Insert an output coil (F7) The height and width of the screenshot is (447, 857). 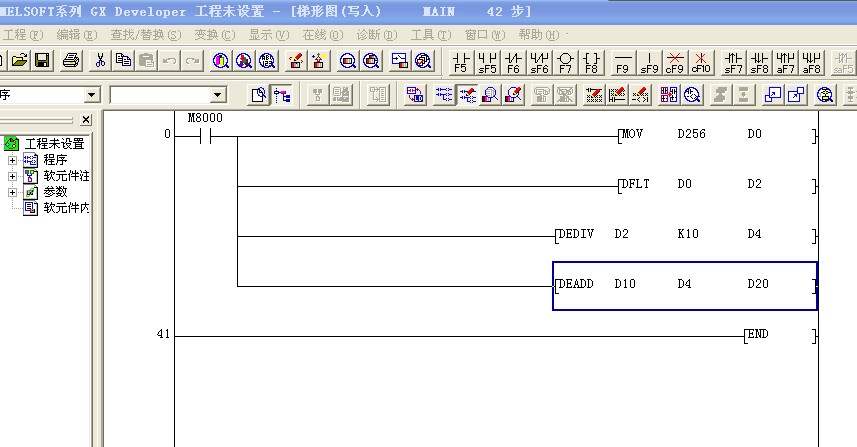click(x=566, y=62)
